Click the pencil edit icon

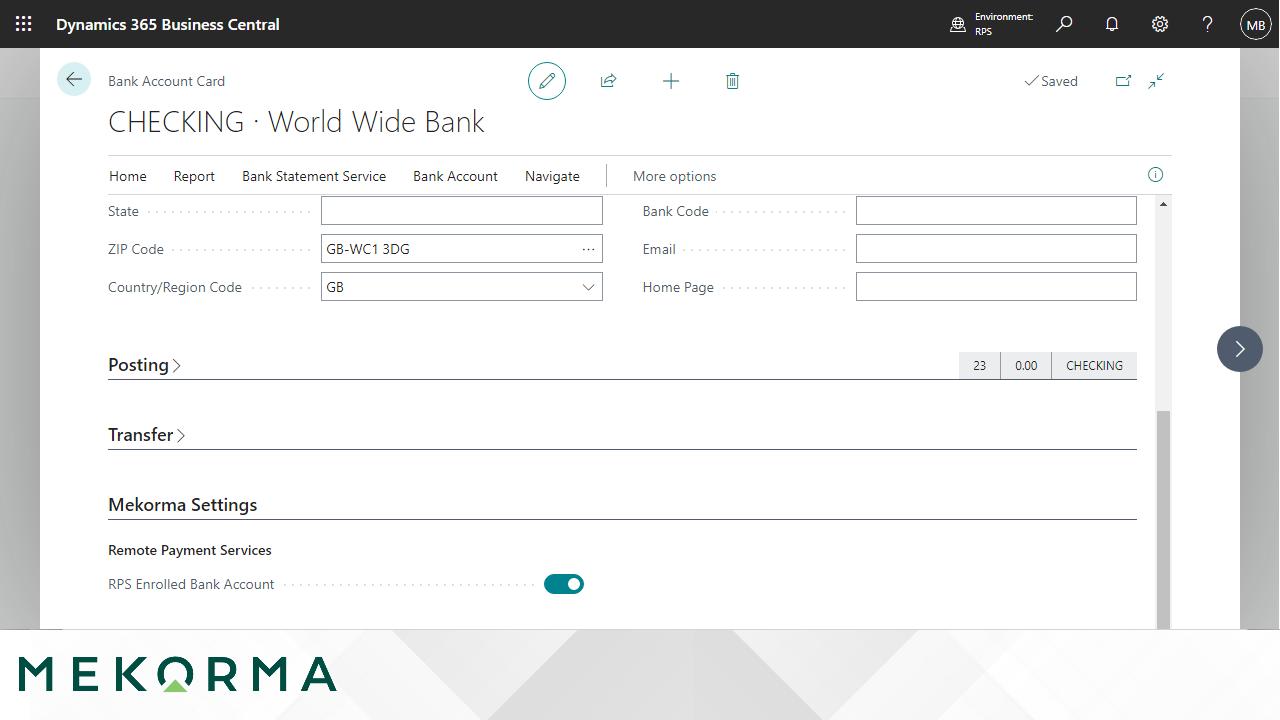[x=547, y=81]
